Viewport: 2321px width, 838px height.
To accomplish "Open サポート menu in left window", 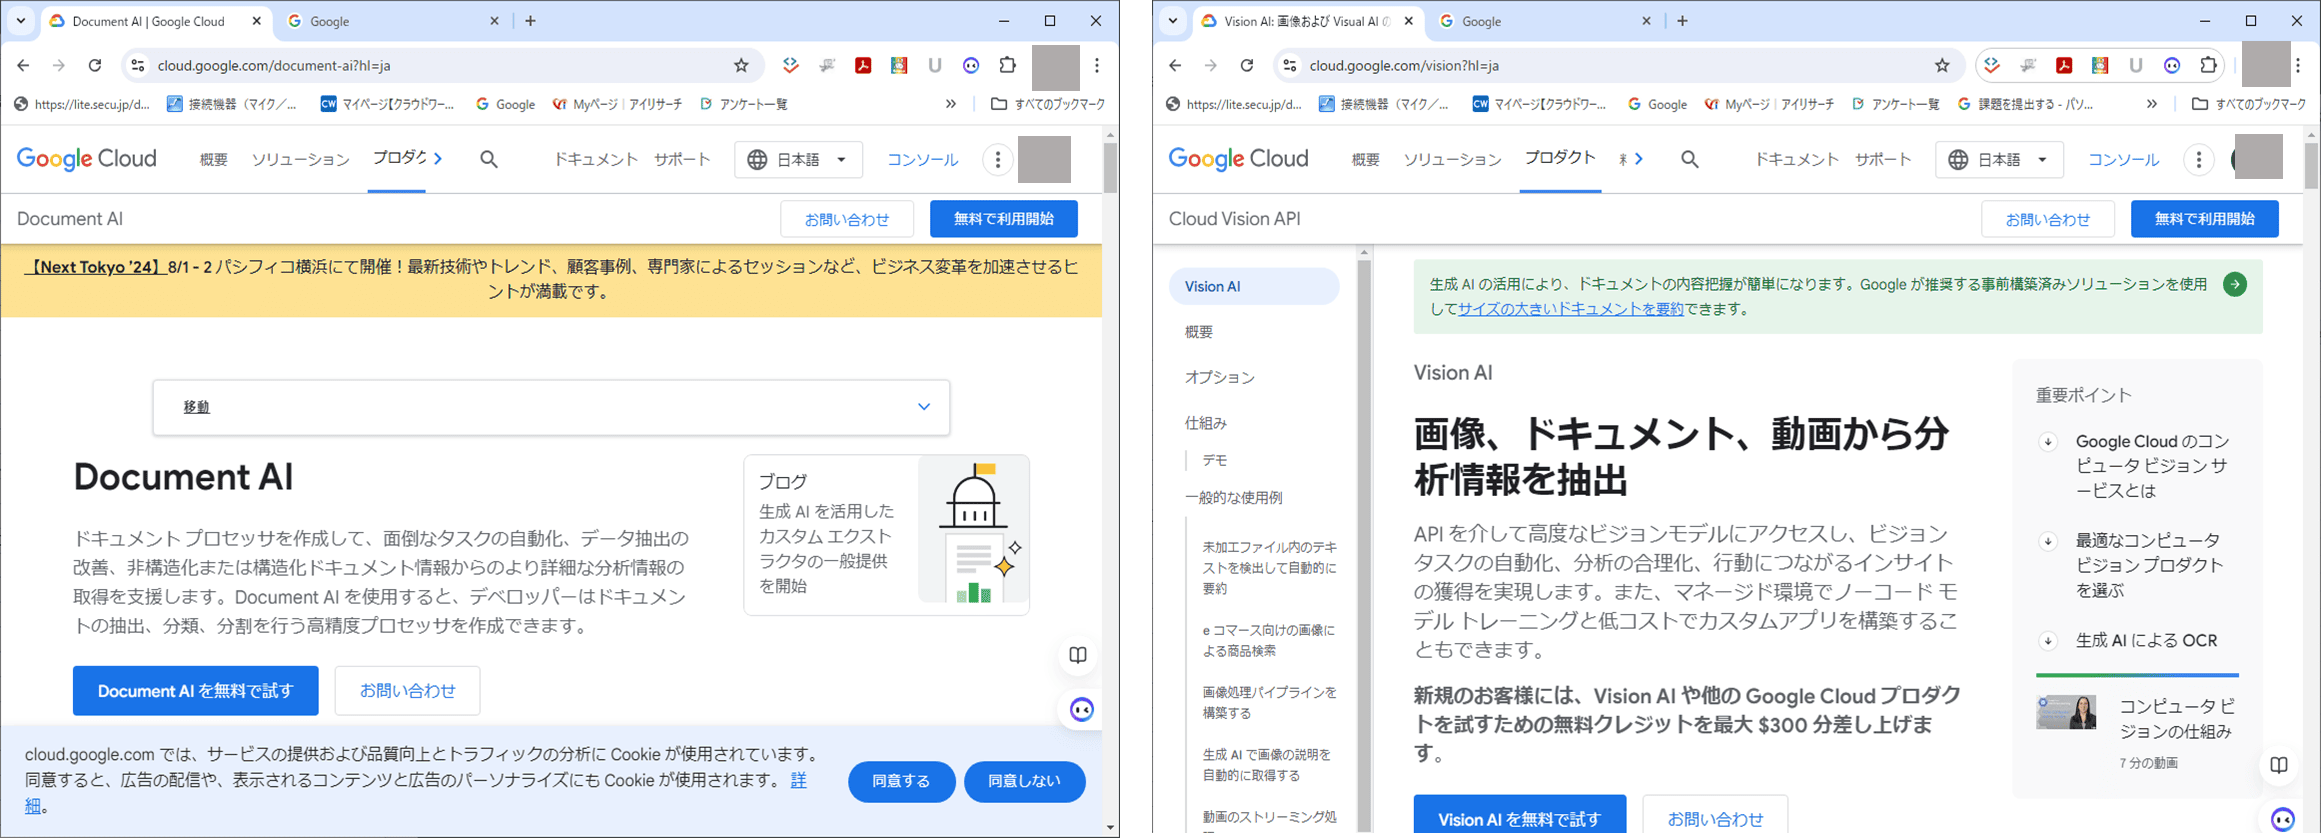I will point(682,159).
